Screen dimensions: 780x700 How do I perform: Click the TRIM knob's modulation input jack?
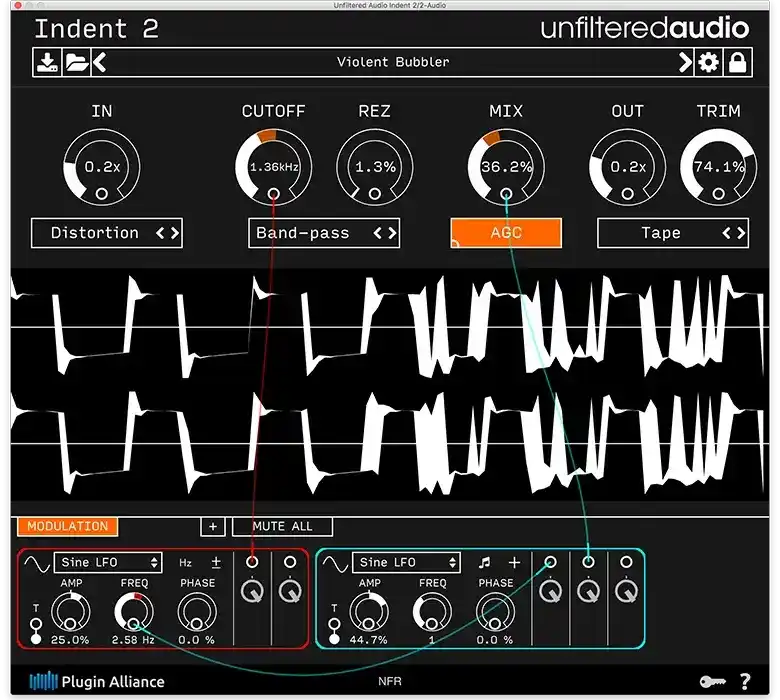click(718, 194)
